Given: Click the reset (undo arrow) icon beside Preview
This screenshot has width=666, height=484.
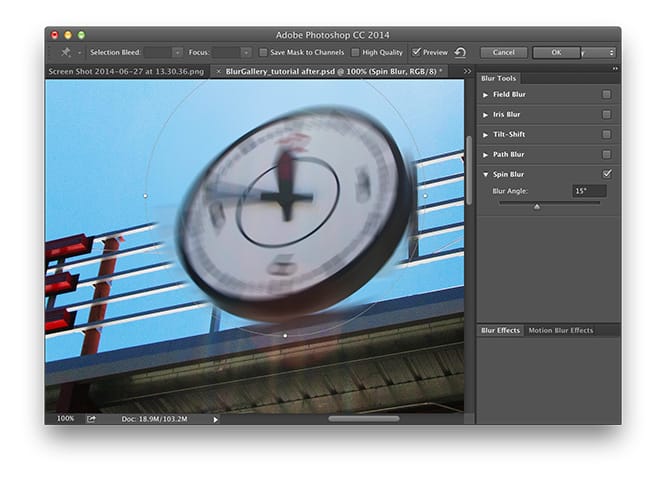Looking at the screenshot, I should [460, 52].
